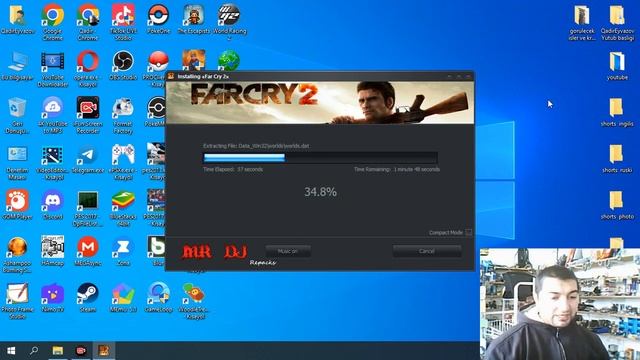This screenshot has width=640, height=360.
Task: Open the Google Chrome desktop shortcut
Action: [x=53, y=22]
